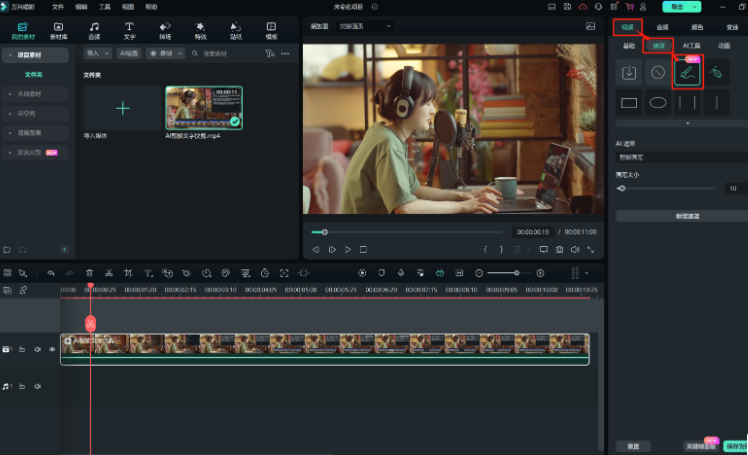Choose the ellipse mask shape
Image resolution: width=748 pixels, height=455 pixels.
coord(658,102)
